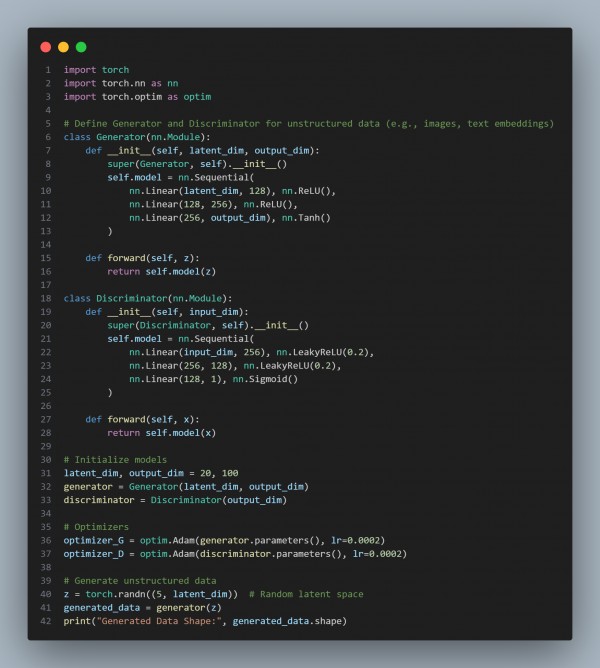Click the green maximize dot

tap(81, 47)
